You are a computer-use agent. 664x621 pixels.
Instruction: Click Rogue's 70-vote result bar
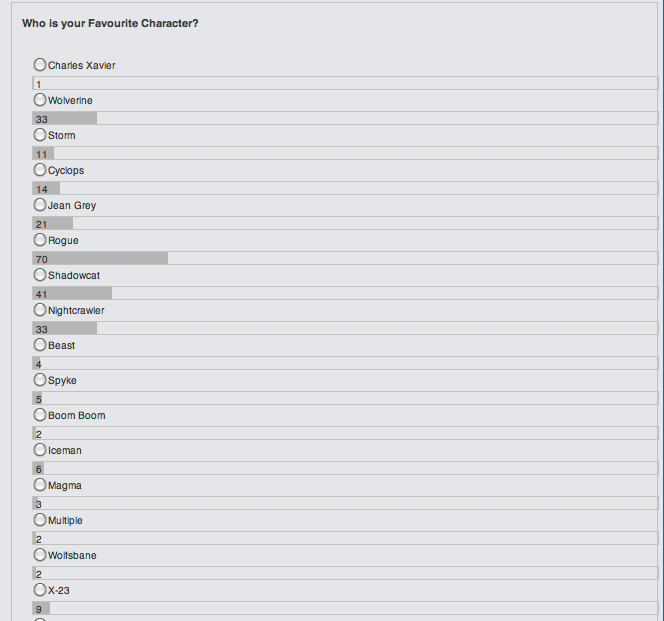[100, 259]
